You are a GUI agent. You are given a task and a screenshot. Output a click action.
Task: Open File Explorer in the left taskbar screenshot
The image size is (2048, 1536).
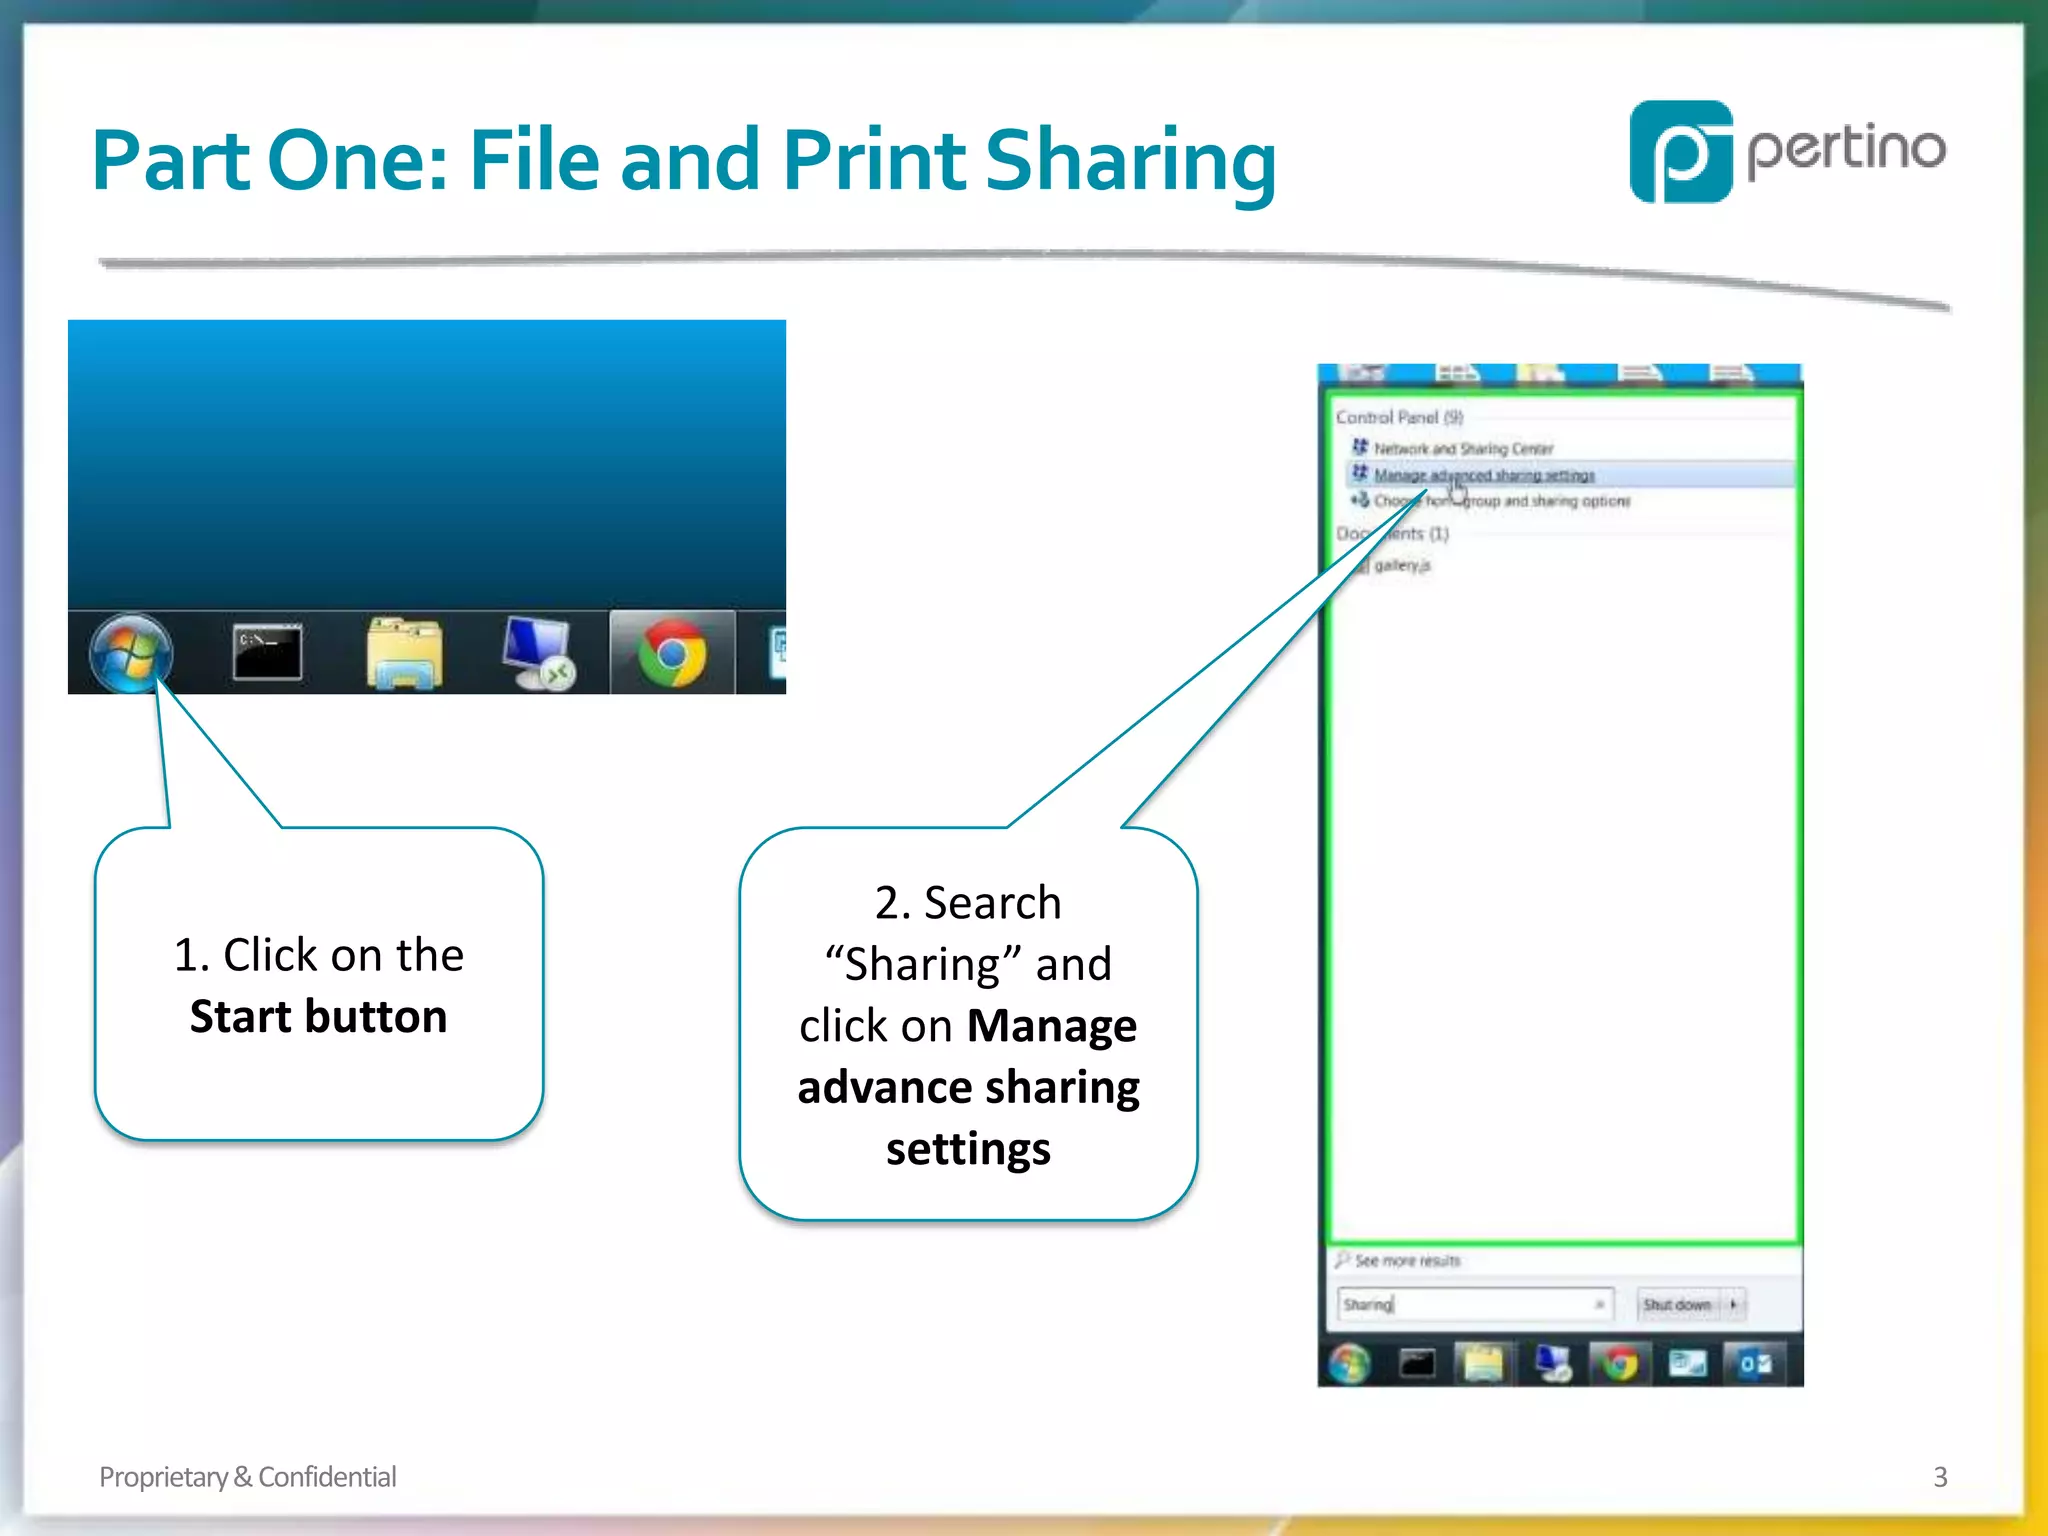coord(404,653)
